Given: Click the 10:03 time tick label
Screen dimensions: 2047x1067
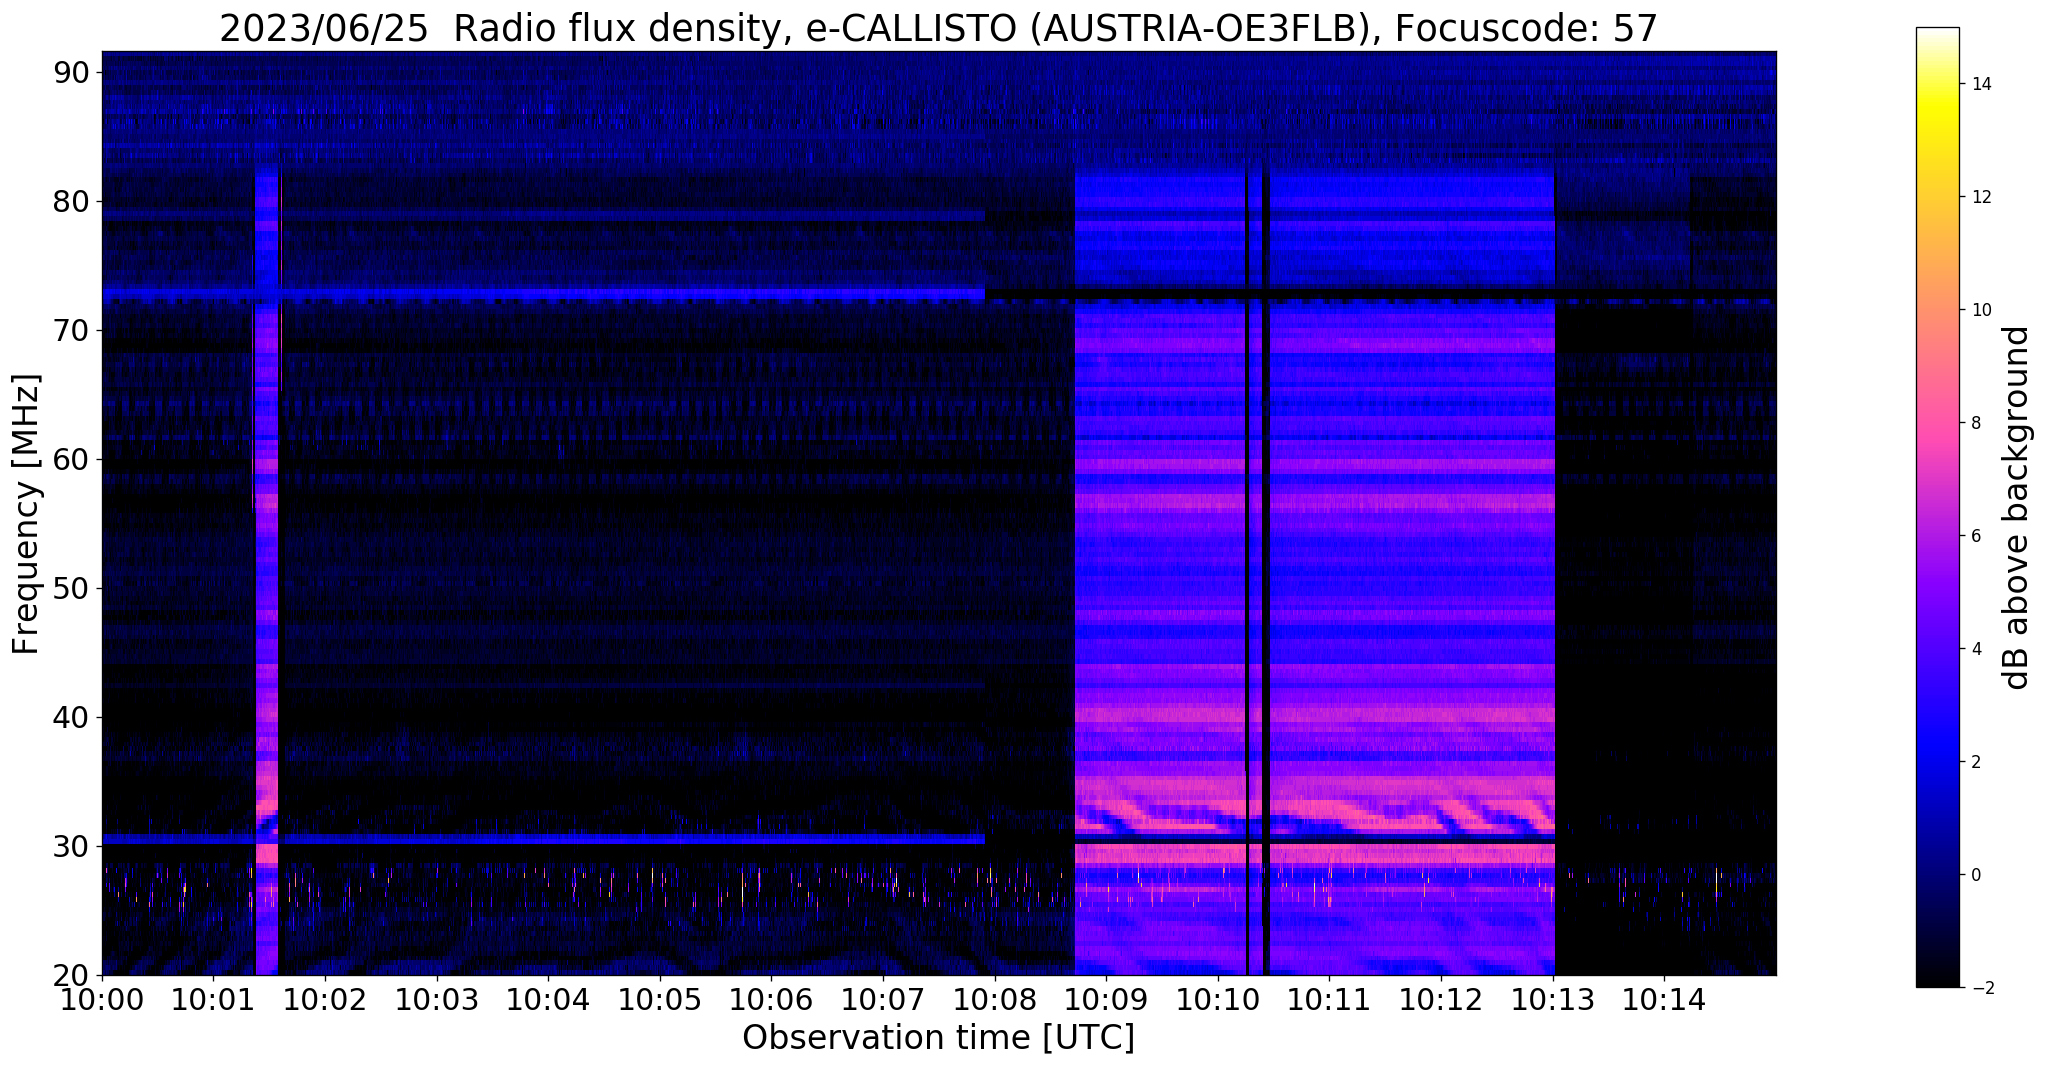Looking at the screenshot, I should click(437, 1001).
